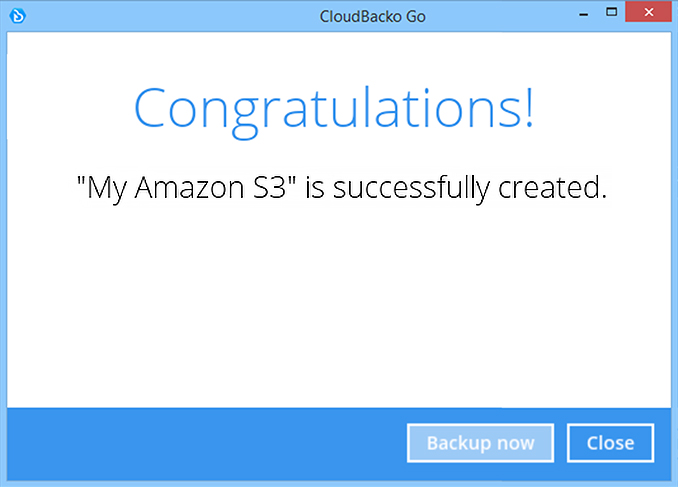The image size is (678, 487).
Task: Click the CloudBacko Go title text
Action: (x=372, y=17)
